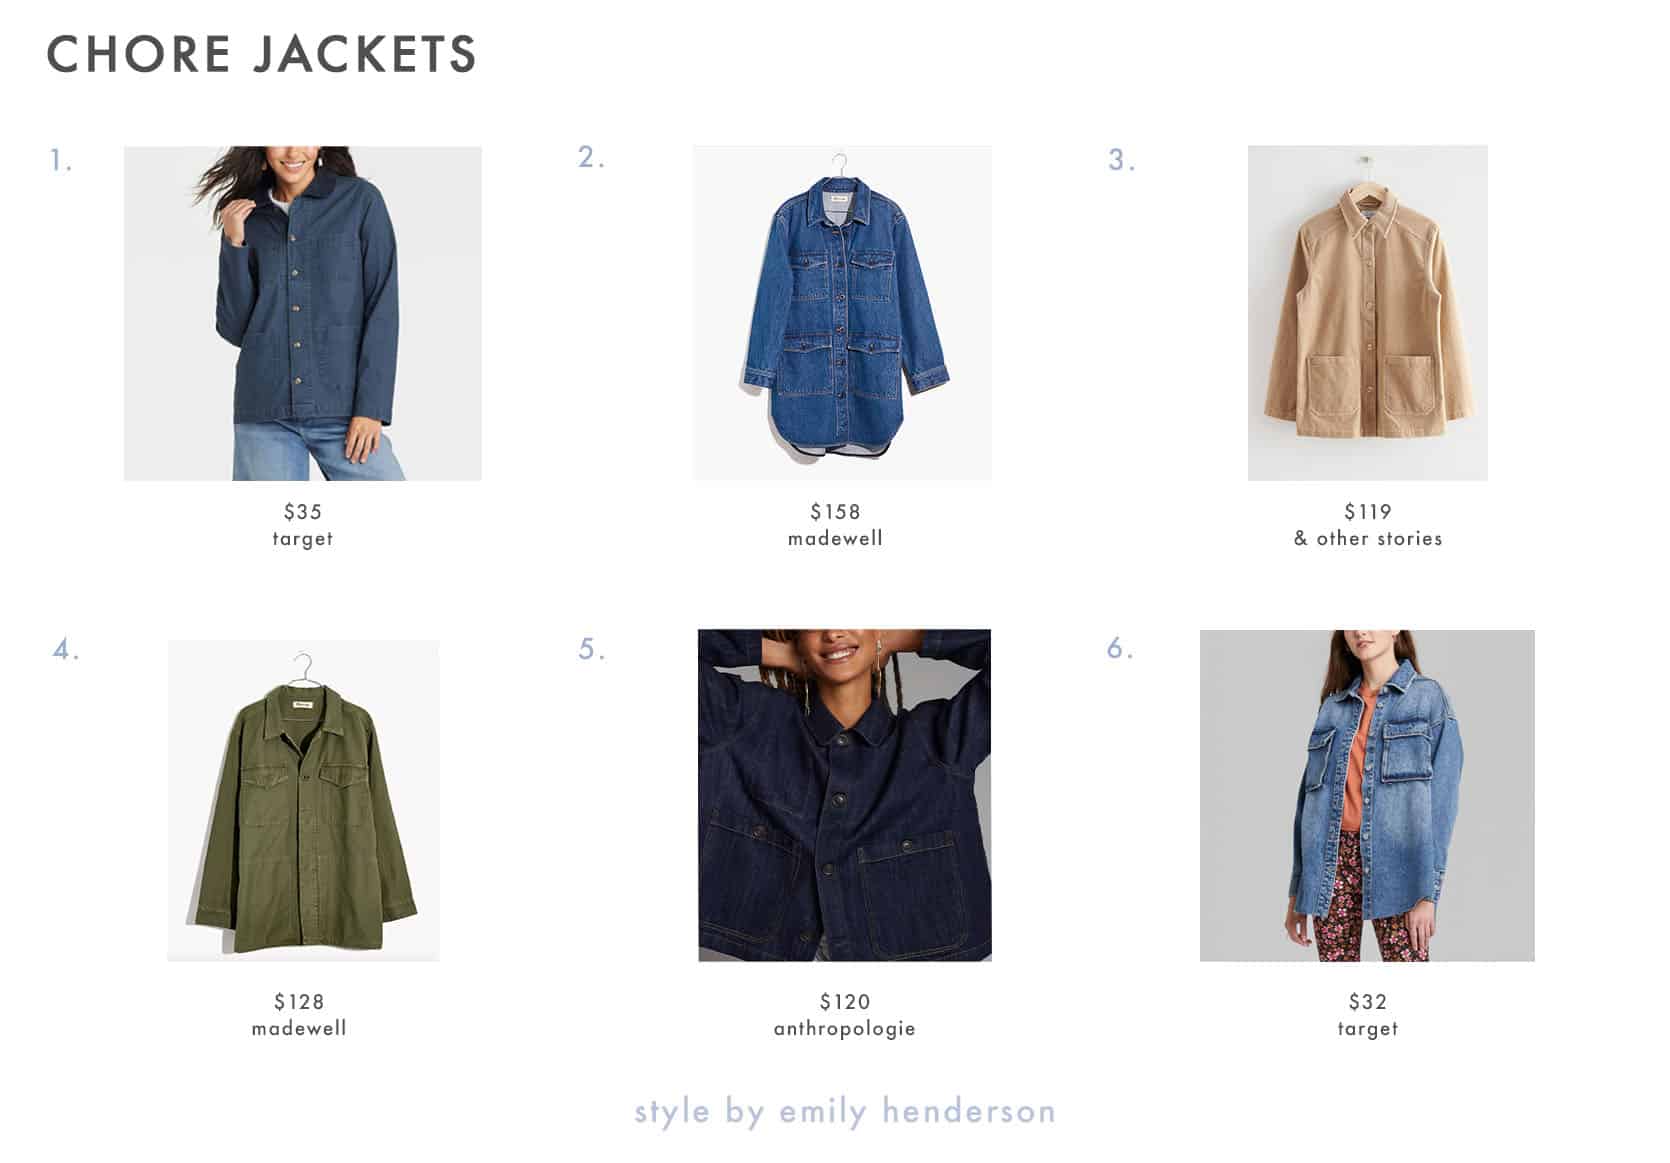Click the $32 target label
This screenshot has height=1163, width=1670.
click(x=1367, y=1015)
